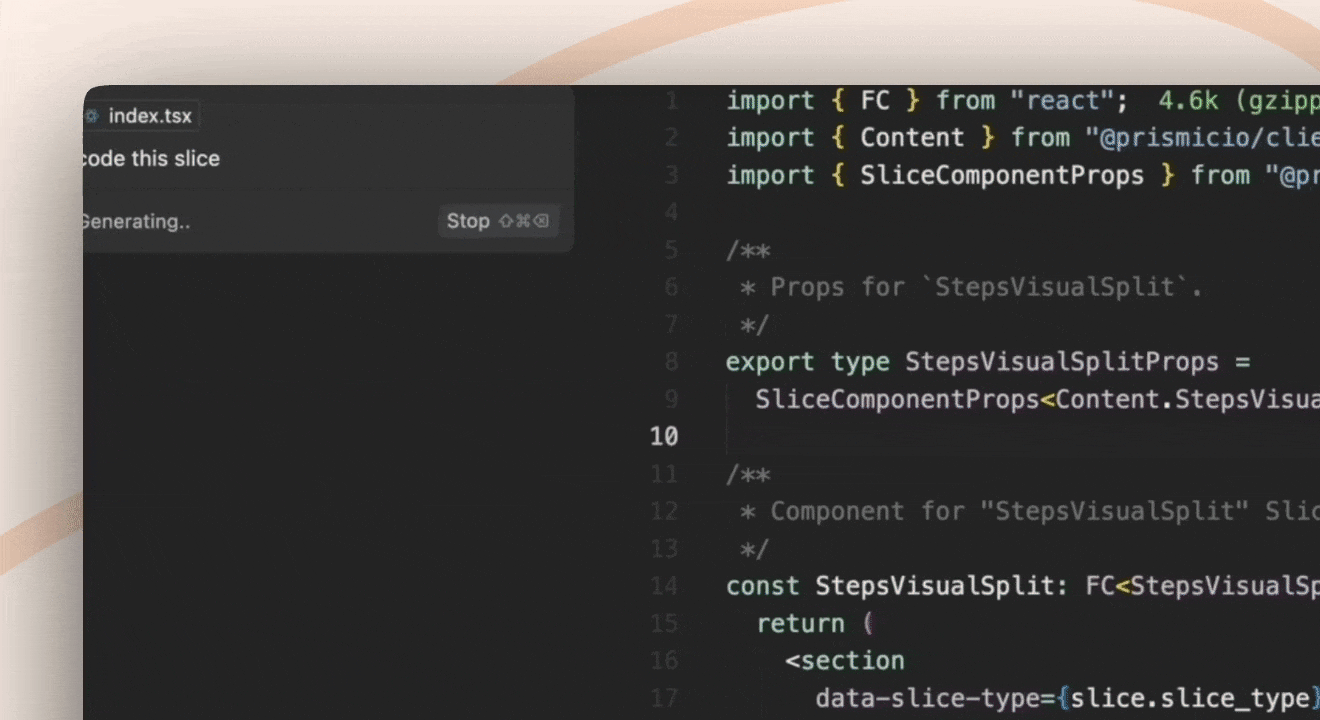Click line number 8 in the gutter

tap(670, 361)
